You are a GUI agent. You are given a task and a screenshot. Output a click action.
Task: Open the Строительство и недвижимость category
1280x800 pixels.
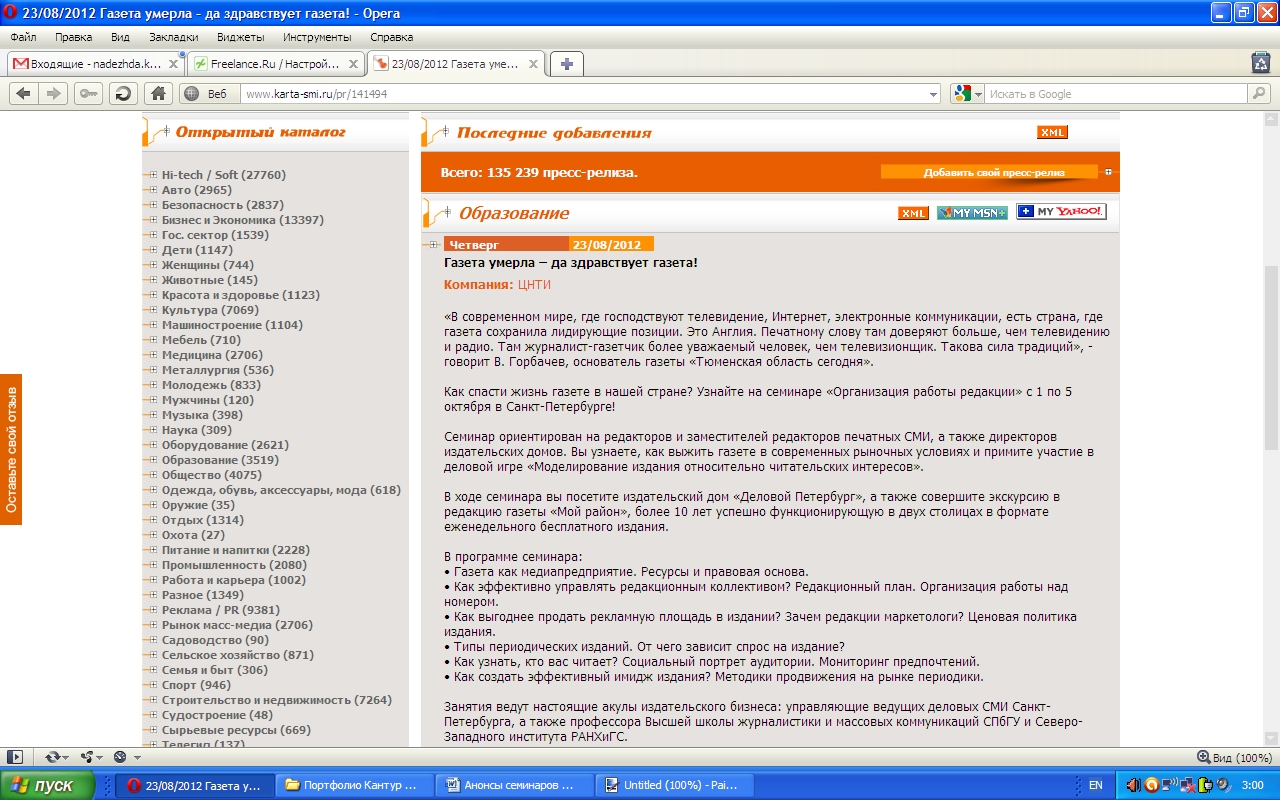pyautogui.click(x=277, y=700)
